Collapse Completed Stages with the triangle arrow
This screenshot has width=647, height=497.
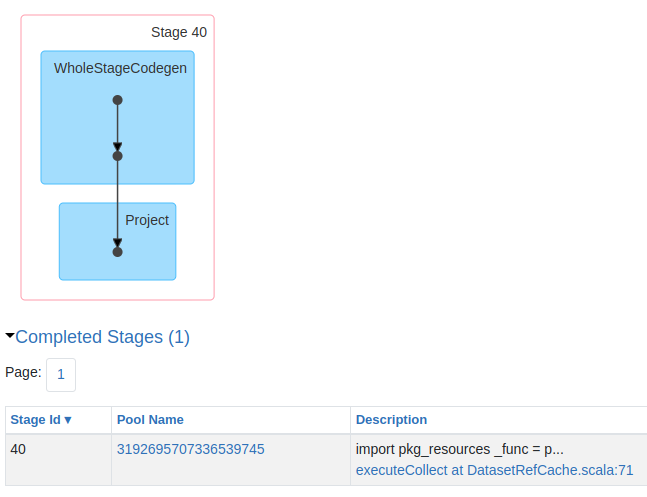click(x=10, y=336)
